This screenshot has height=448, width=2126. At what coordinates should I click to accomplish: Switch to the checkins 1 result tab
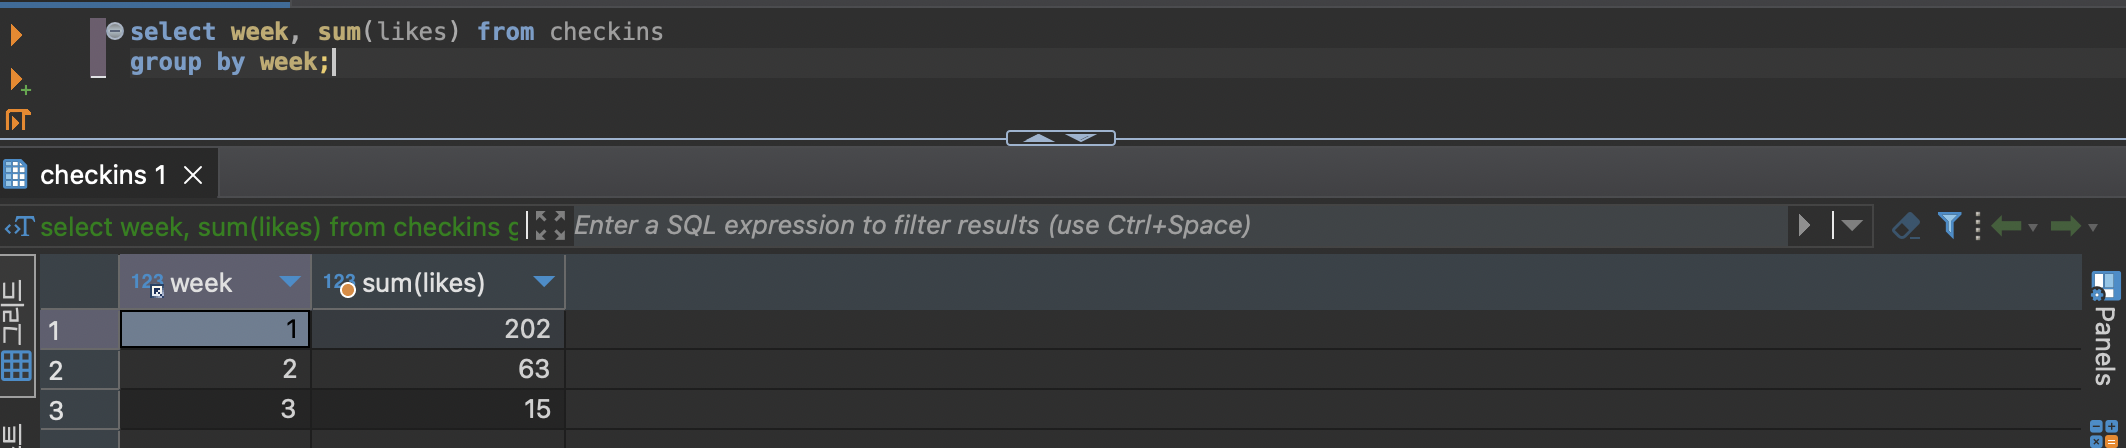coord(102,176)
